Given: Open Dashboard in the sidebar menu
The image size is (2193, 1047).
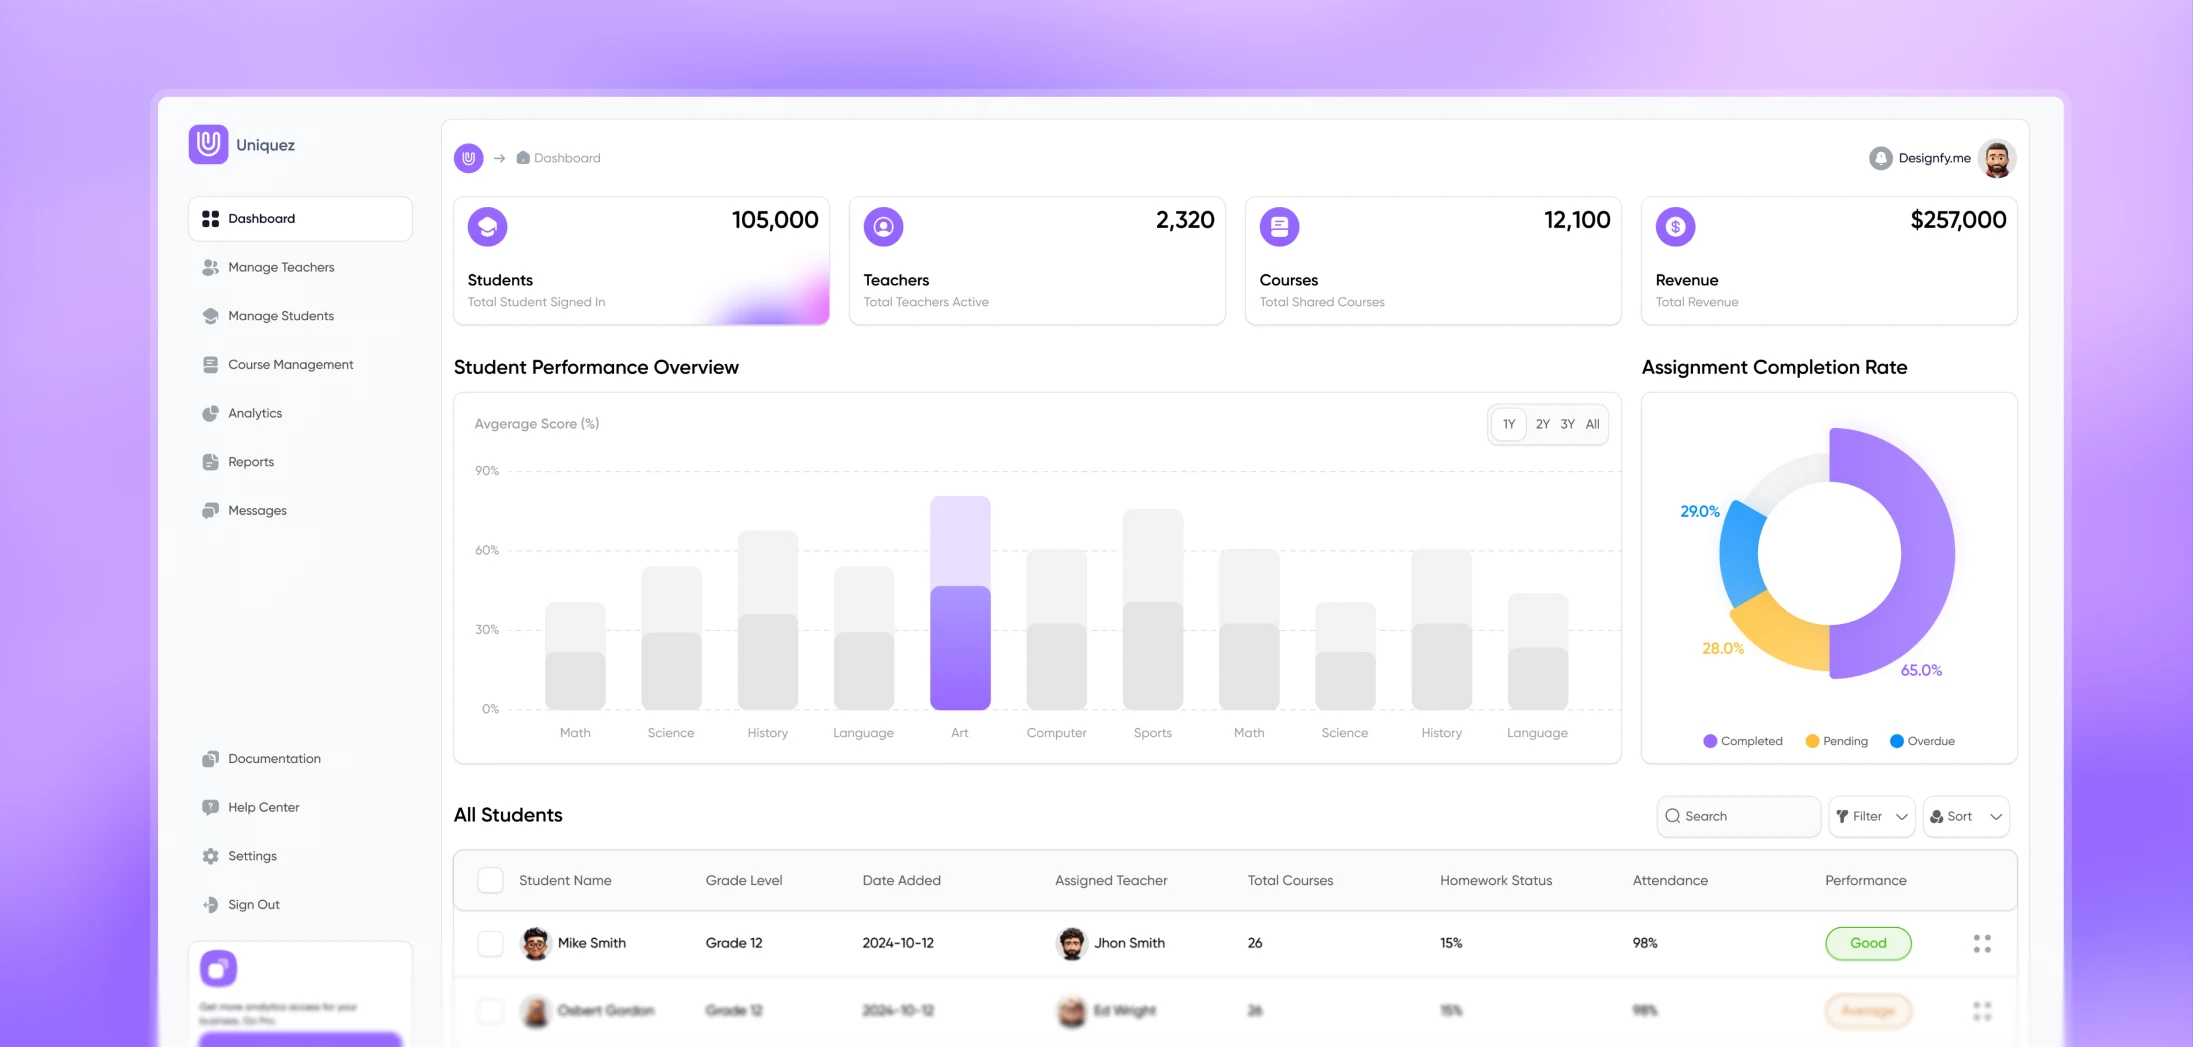Looking at the screenshot, I should click(x=300, y=218).
